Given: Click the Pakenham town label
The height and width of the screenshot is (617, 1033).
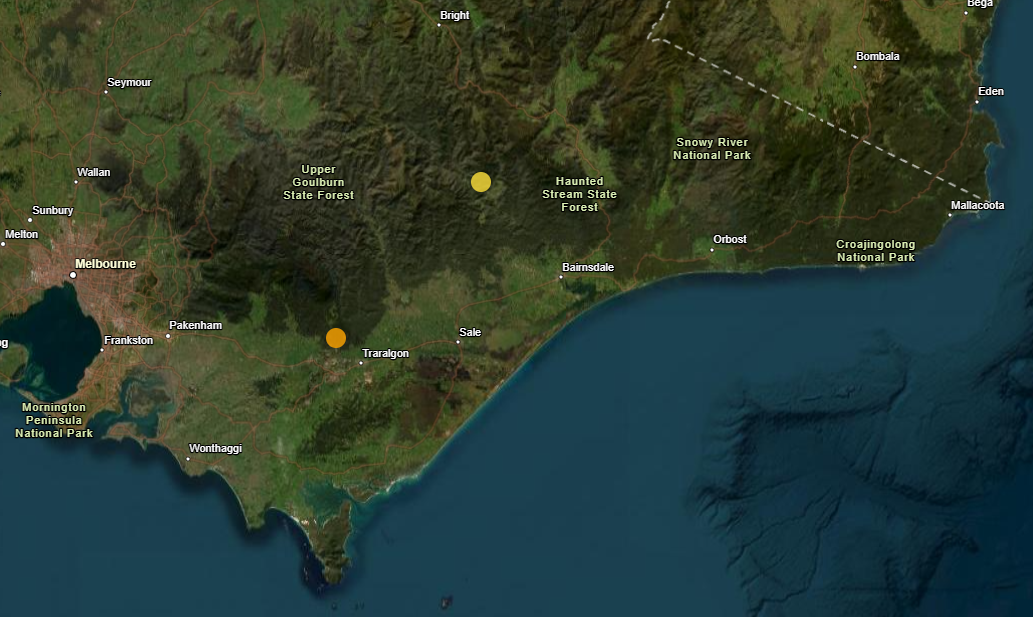Looking at the screenshot, I should coord(196,325).
